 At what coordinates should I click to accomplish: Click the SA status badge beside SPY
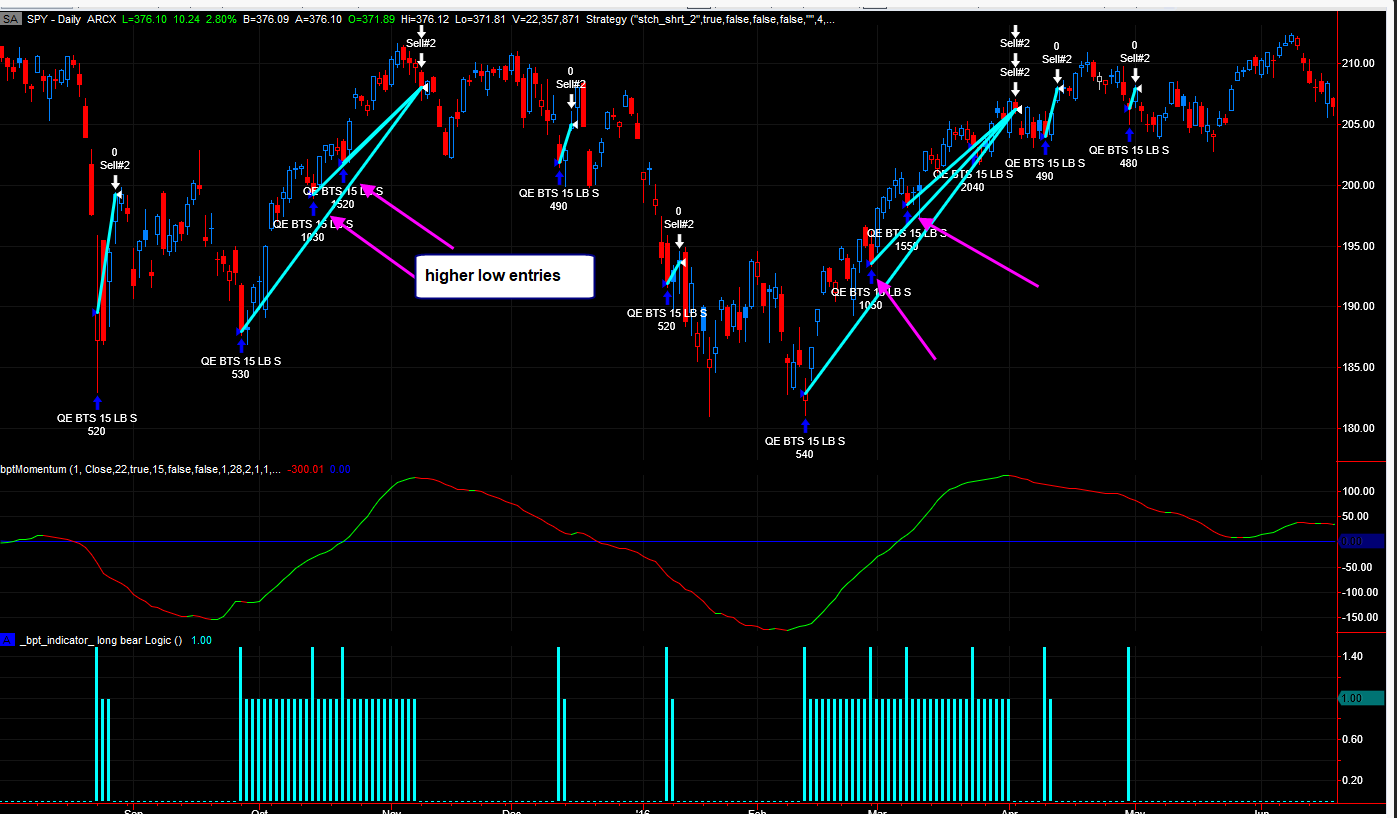tap(10, 19)
